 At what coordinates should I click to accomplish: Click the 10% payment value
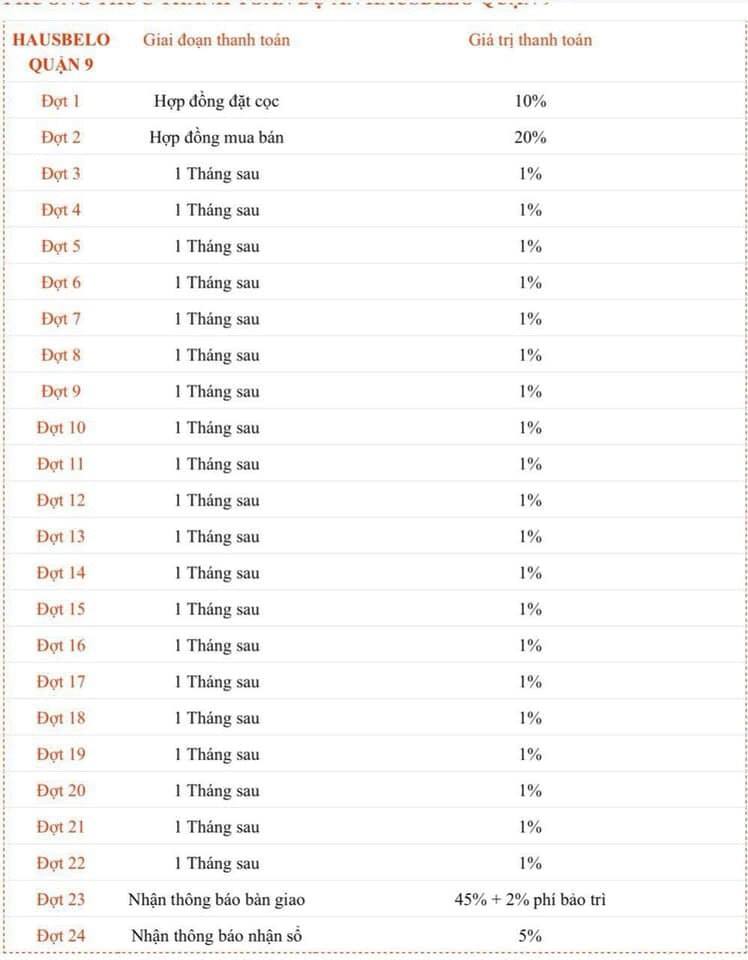pyautogui.click(x=530, y=101)
